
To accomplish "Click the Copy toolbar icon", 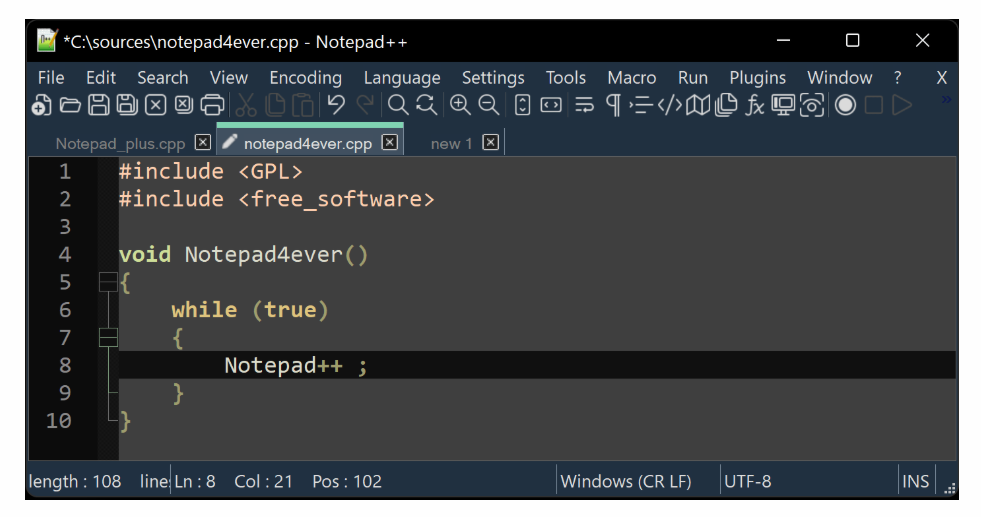I will (275, 105).
